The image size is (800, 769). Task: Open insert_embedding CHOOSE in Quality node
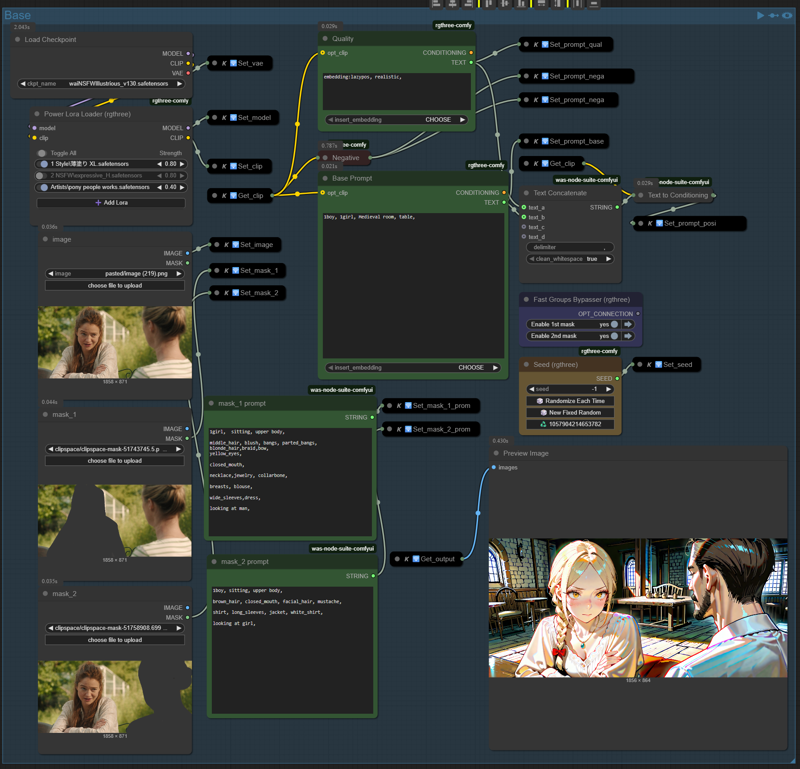click(396, 119)
